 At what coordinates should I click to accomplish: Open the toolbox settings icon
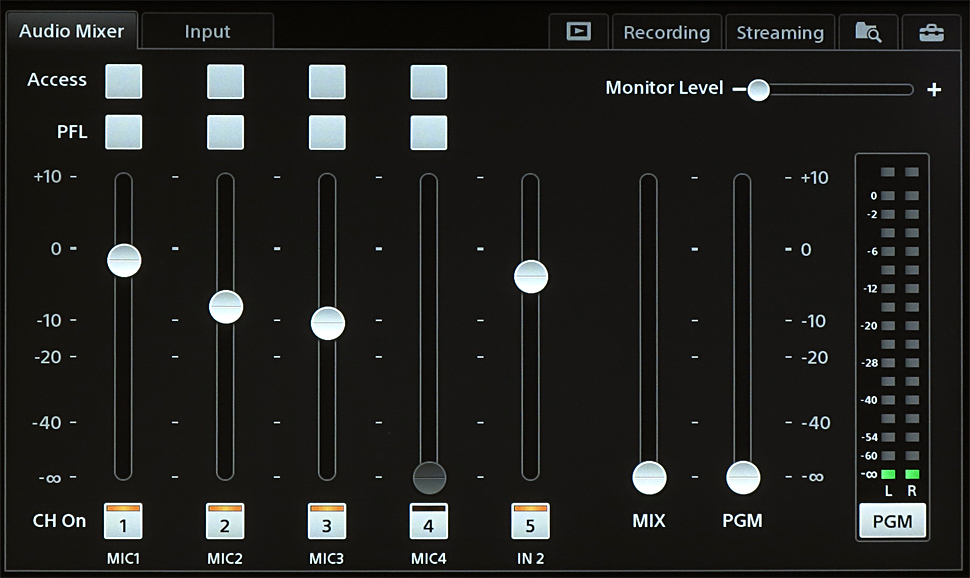click(x=931, y=32)
